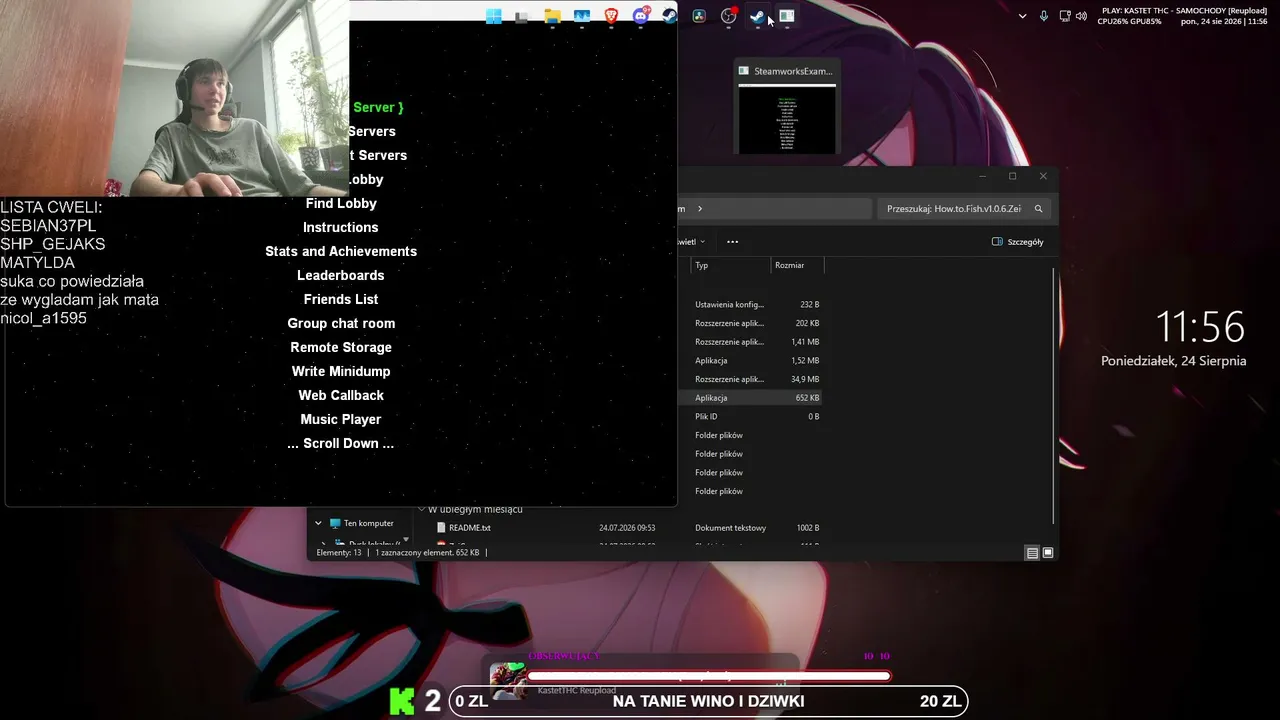Open the photo app icon beside File Explorer
Screen dimensions: 1280x720
click(582, 16)
